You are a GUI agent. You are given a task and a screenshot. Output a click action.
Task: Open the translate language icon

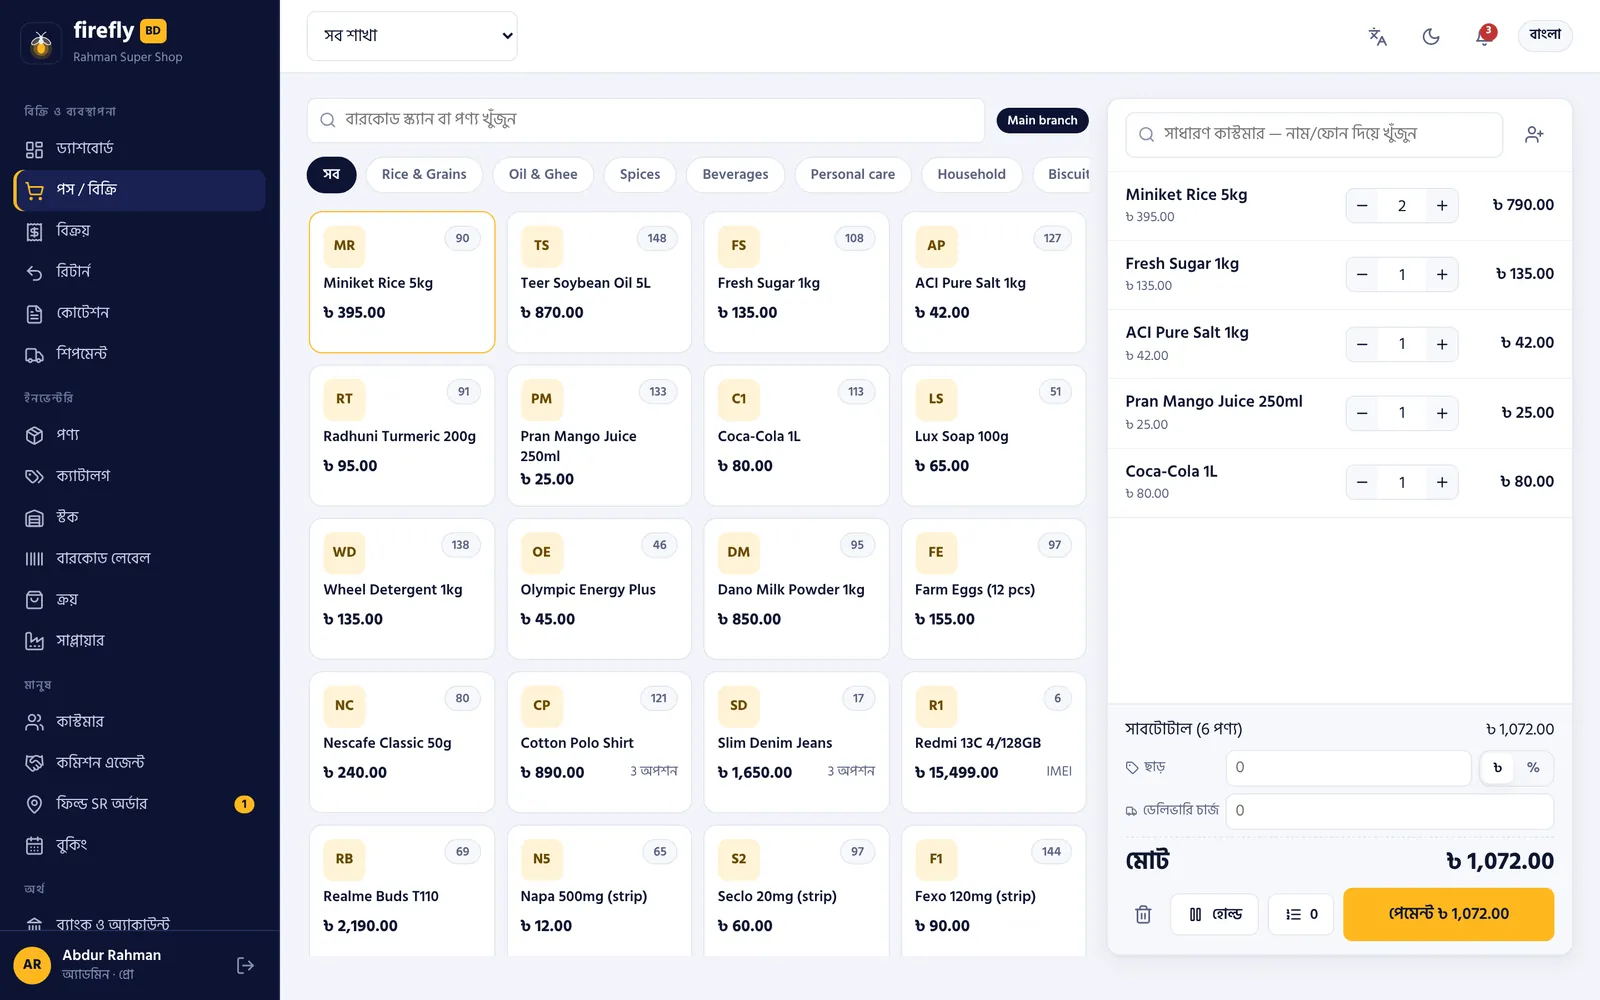click(x=1377, y=36)
